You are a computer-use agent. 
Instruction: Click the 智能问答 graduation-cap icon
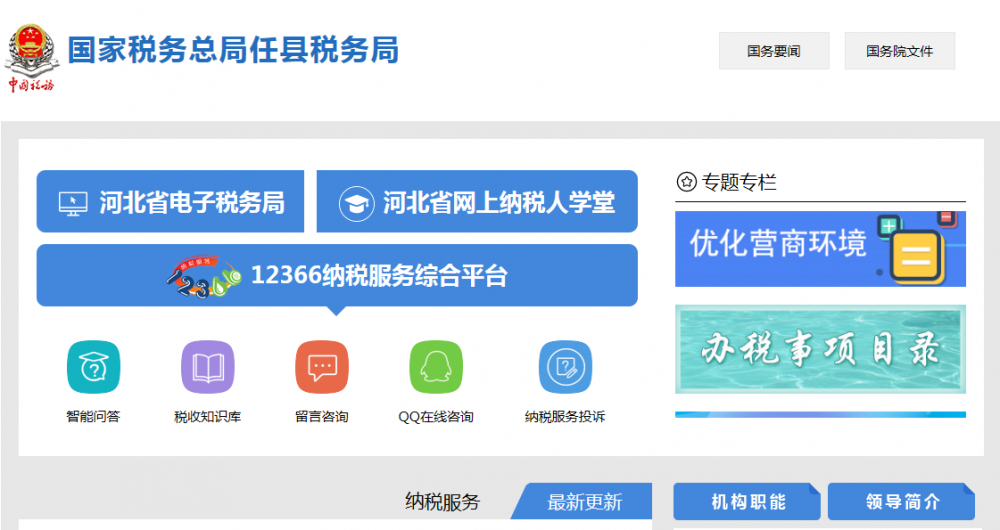tap(93, 367)
